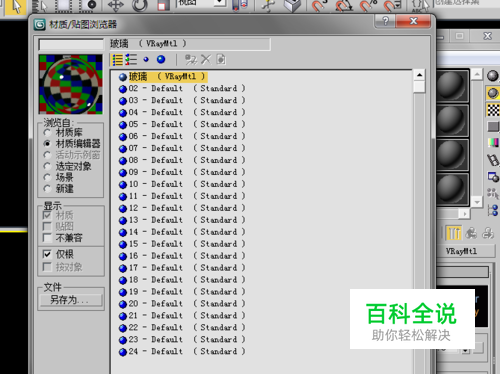Select the 02 - Default material entry
This screenshot has height=374, width=500.
pyautogui.click(x=182, y=88)
